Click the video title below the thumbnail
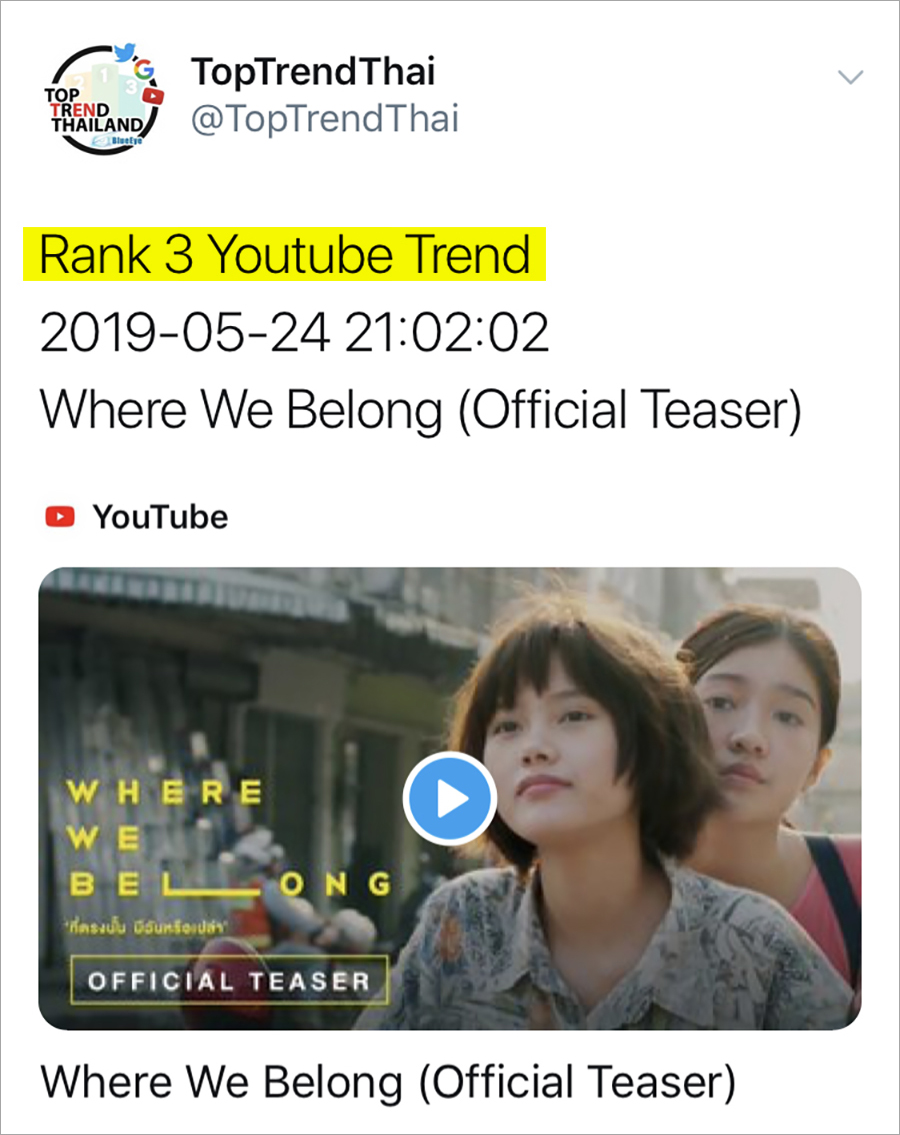Image resolution: width=900 pixels, height=1135 pixels. [388, 1082]
